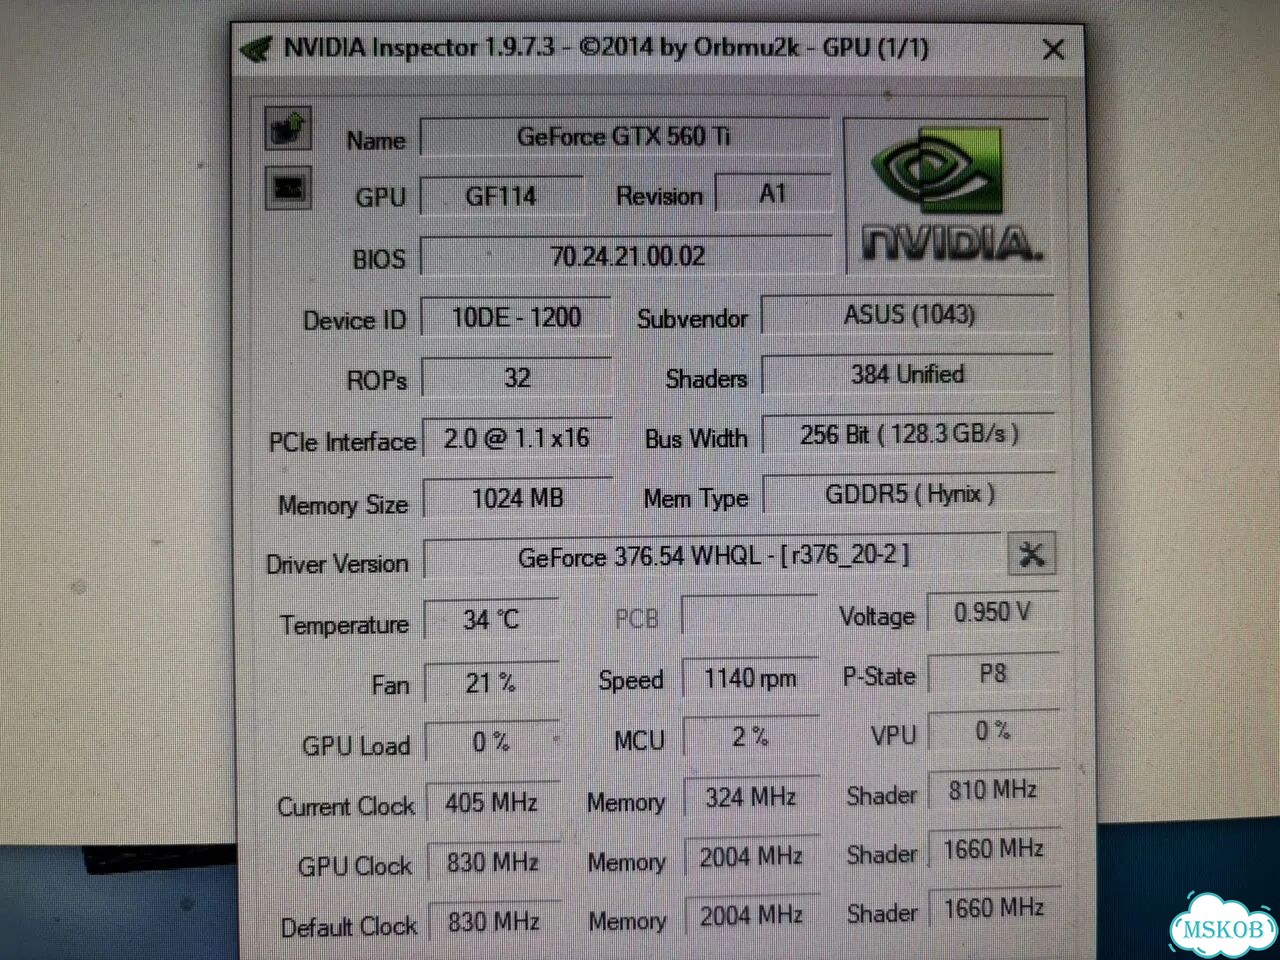Click the "Driver Version" label
The image size is (1280, 960).
pyautogui.click(x=337, y=564)
